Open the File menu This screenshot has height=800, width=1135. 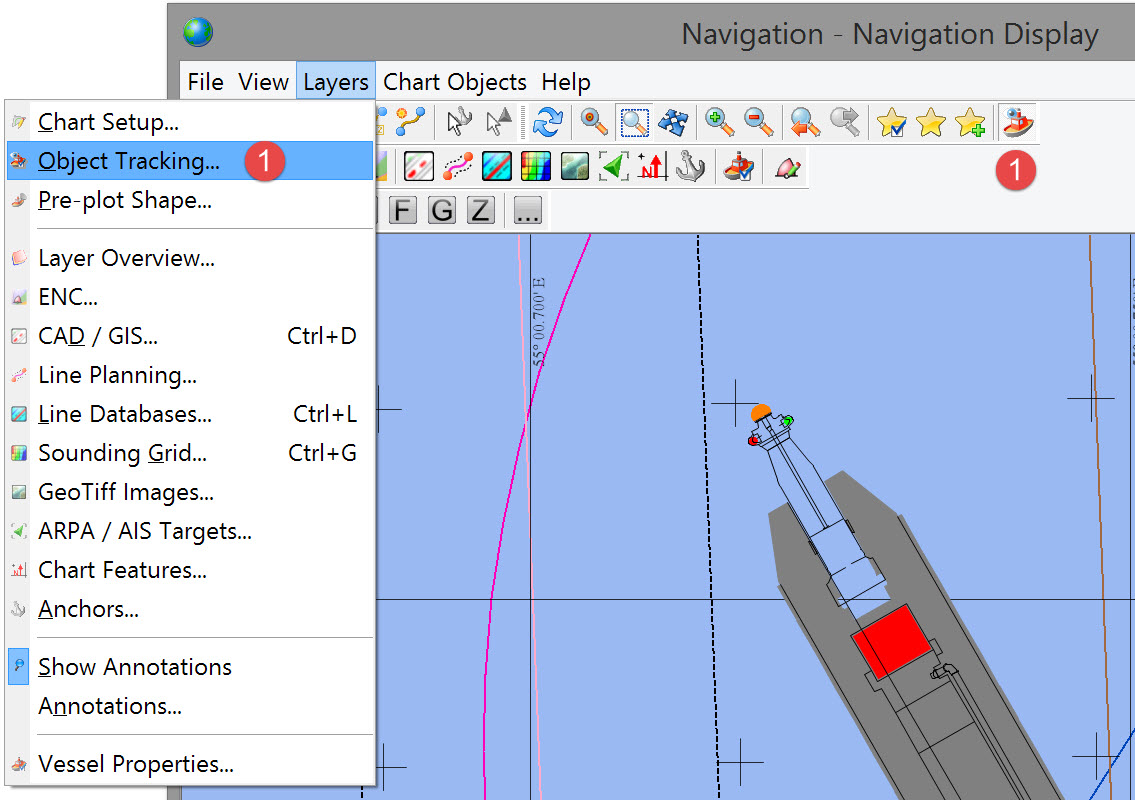click(x=205, y=82)
